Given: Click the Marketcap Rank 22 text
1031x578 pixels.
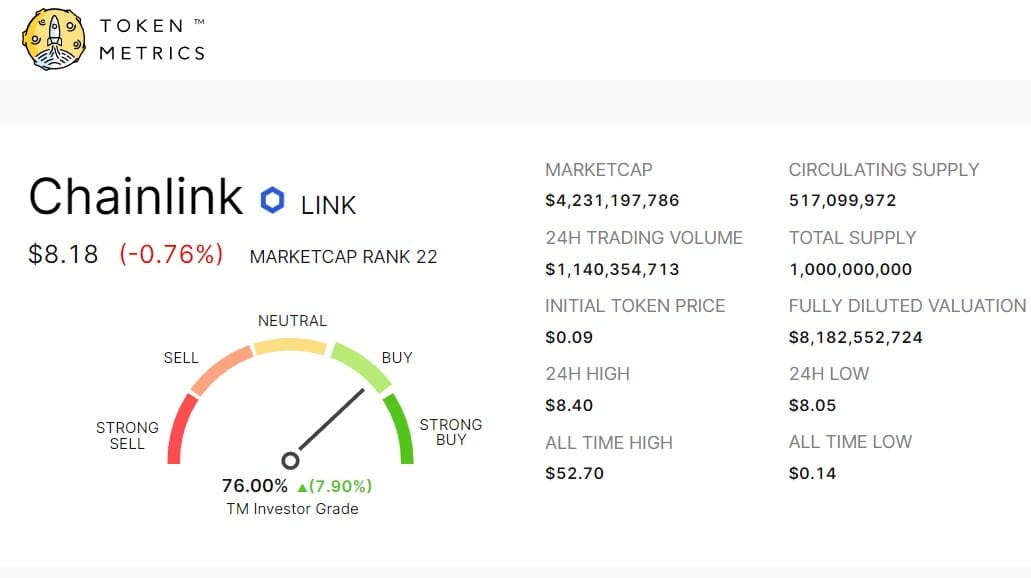Looking at the screenshot, I should [343, 256].
